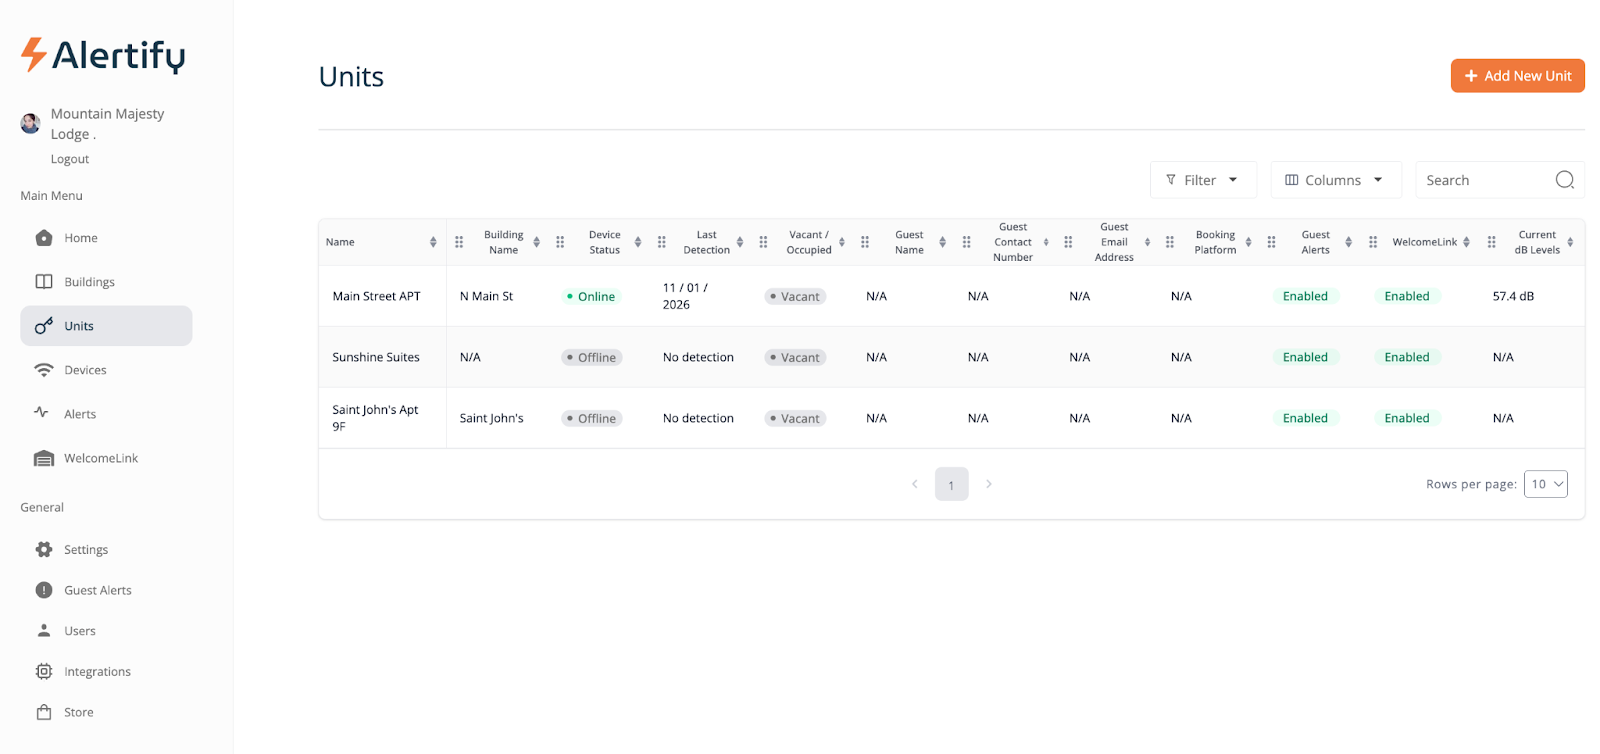The image size is (1600, 754).
Task: Click the Devices wifi icon in sidebar
Action: pos(44,370)
